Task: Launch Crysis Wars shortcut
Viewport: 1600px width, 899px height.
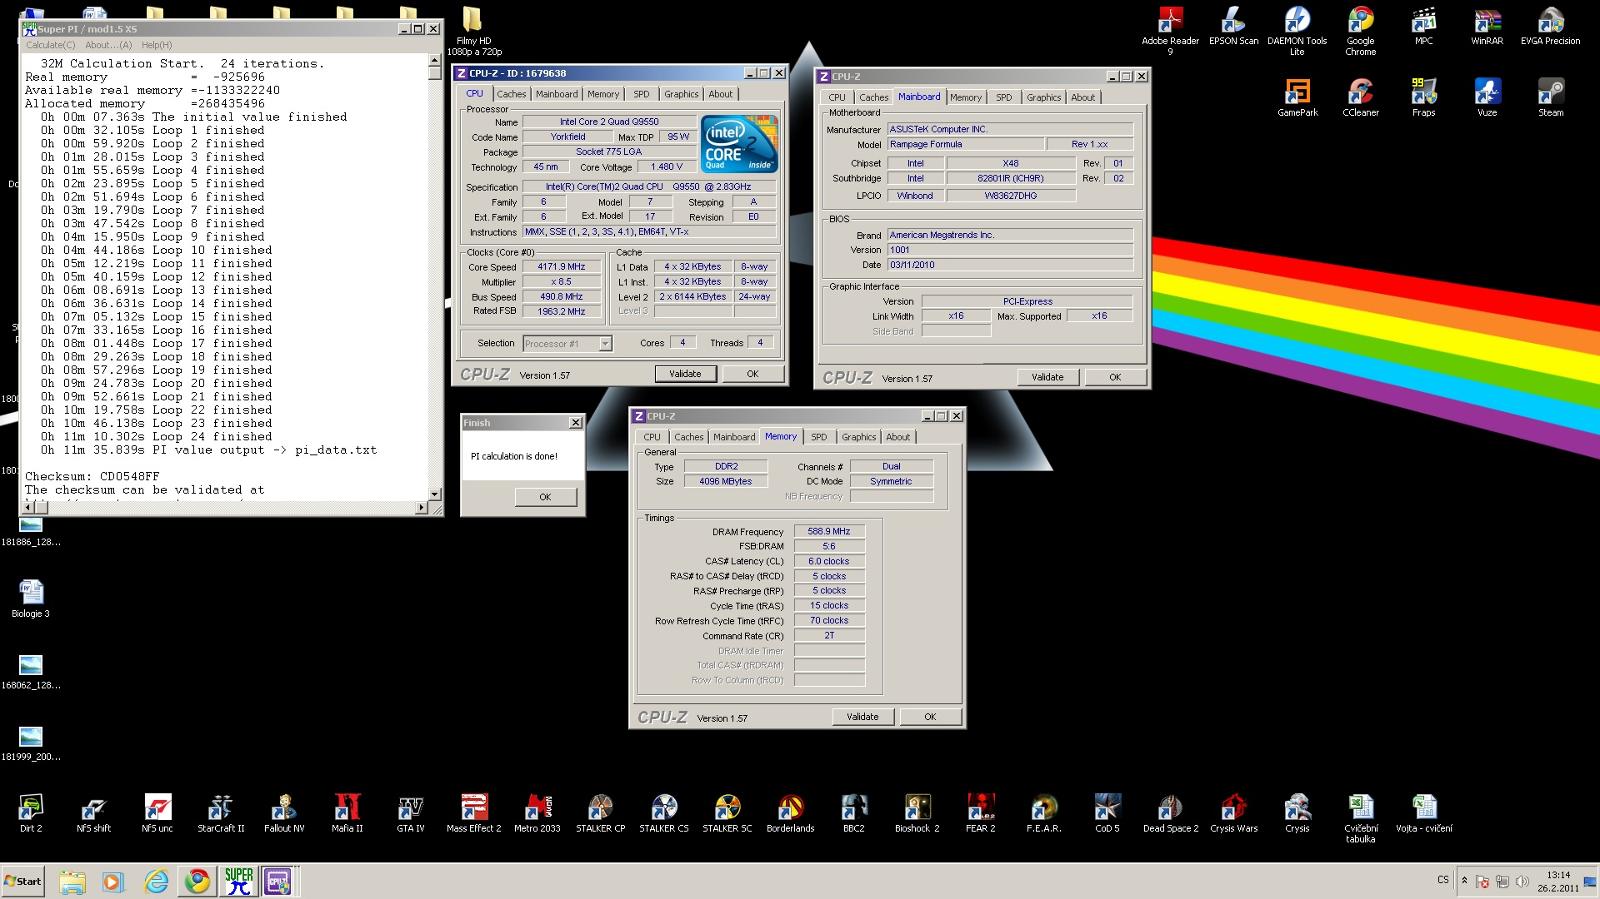Action: (x=1234, y=813)
